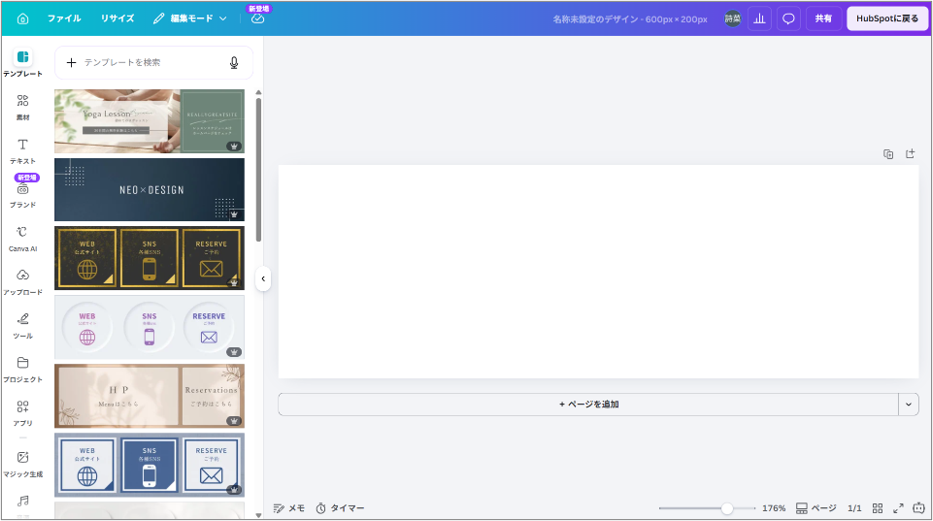Select the Yoga Lesson template thumbnail
The image size is (933, 521).
[149, 121]
